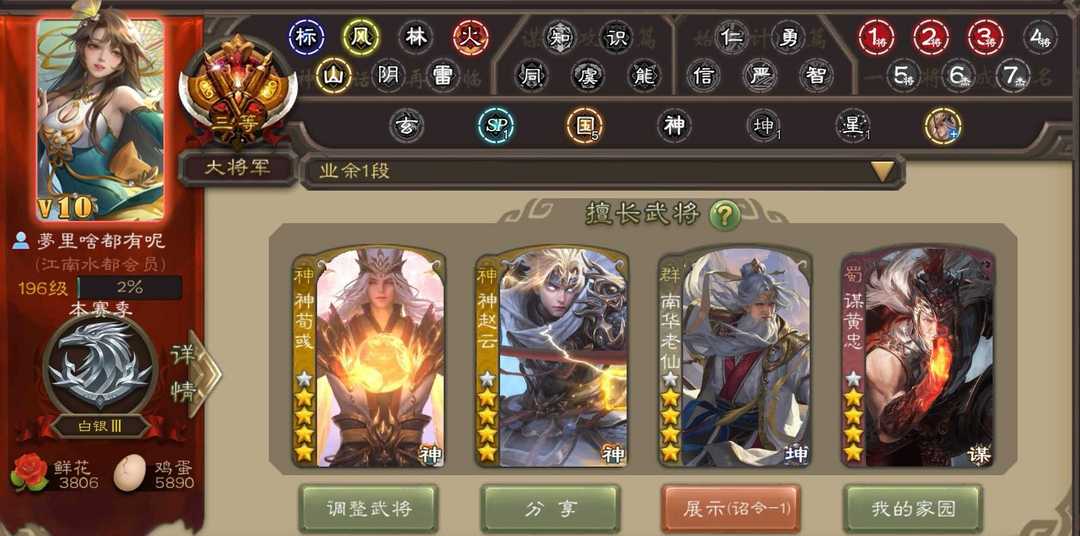Click the 展示(诏令-1) button
The width and height of the screenshot is (1080, 536).
click(731, 509)
